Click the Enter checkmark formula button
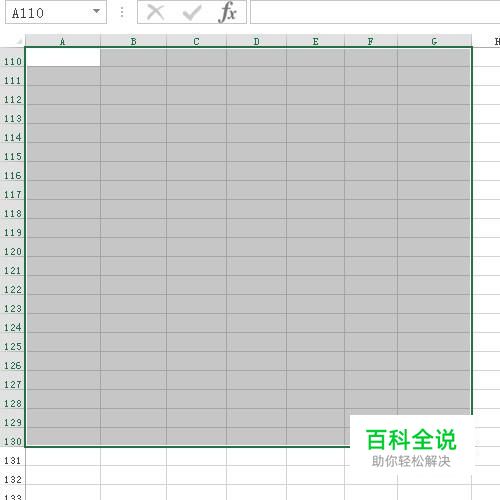The image size is (500, 500). (192, 13)
